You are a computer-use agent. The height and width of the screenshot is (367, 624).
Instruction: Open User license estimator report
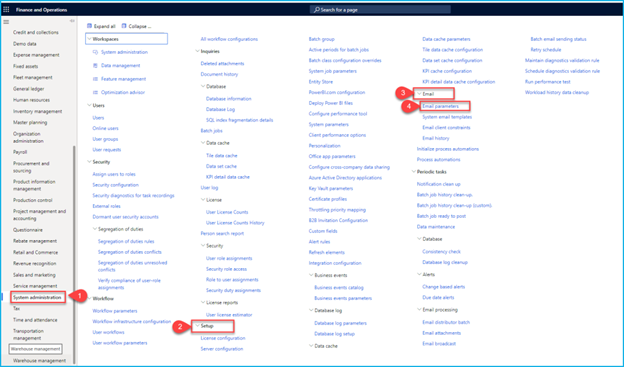point(229,314)
